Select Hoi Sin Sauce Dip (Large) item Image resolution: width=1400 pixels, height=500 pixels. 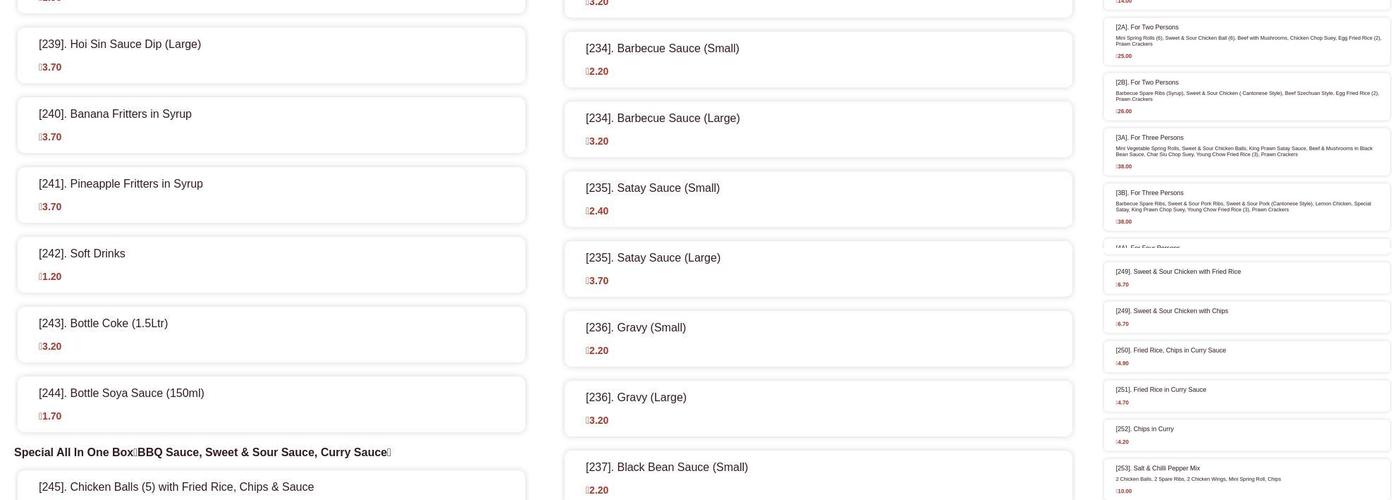point(271,56)
